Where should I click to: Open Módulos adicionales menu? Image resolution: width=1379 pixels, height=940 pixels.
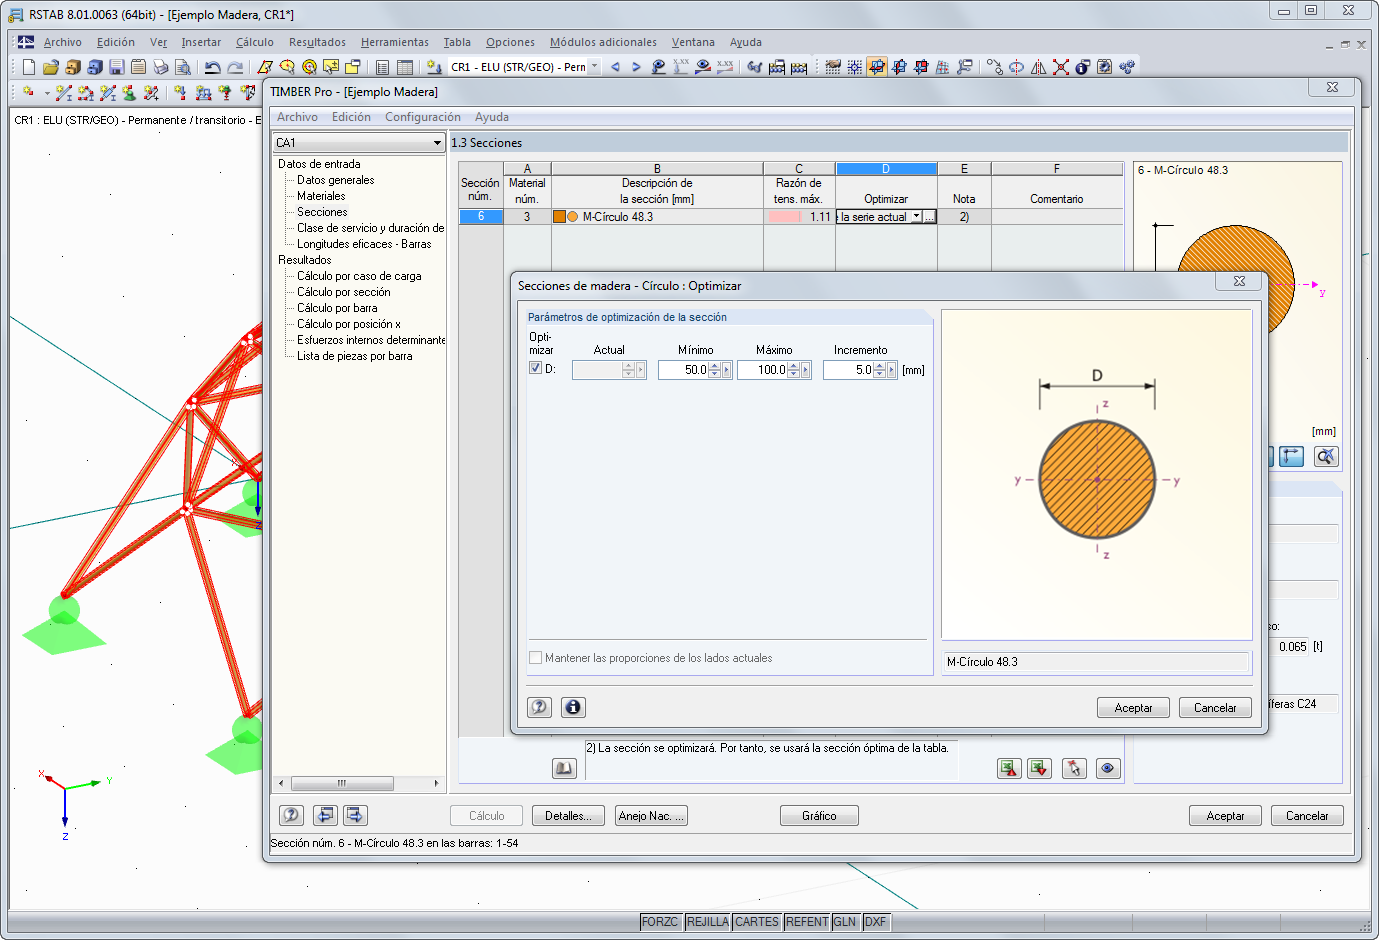(603, 42)
